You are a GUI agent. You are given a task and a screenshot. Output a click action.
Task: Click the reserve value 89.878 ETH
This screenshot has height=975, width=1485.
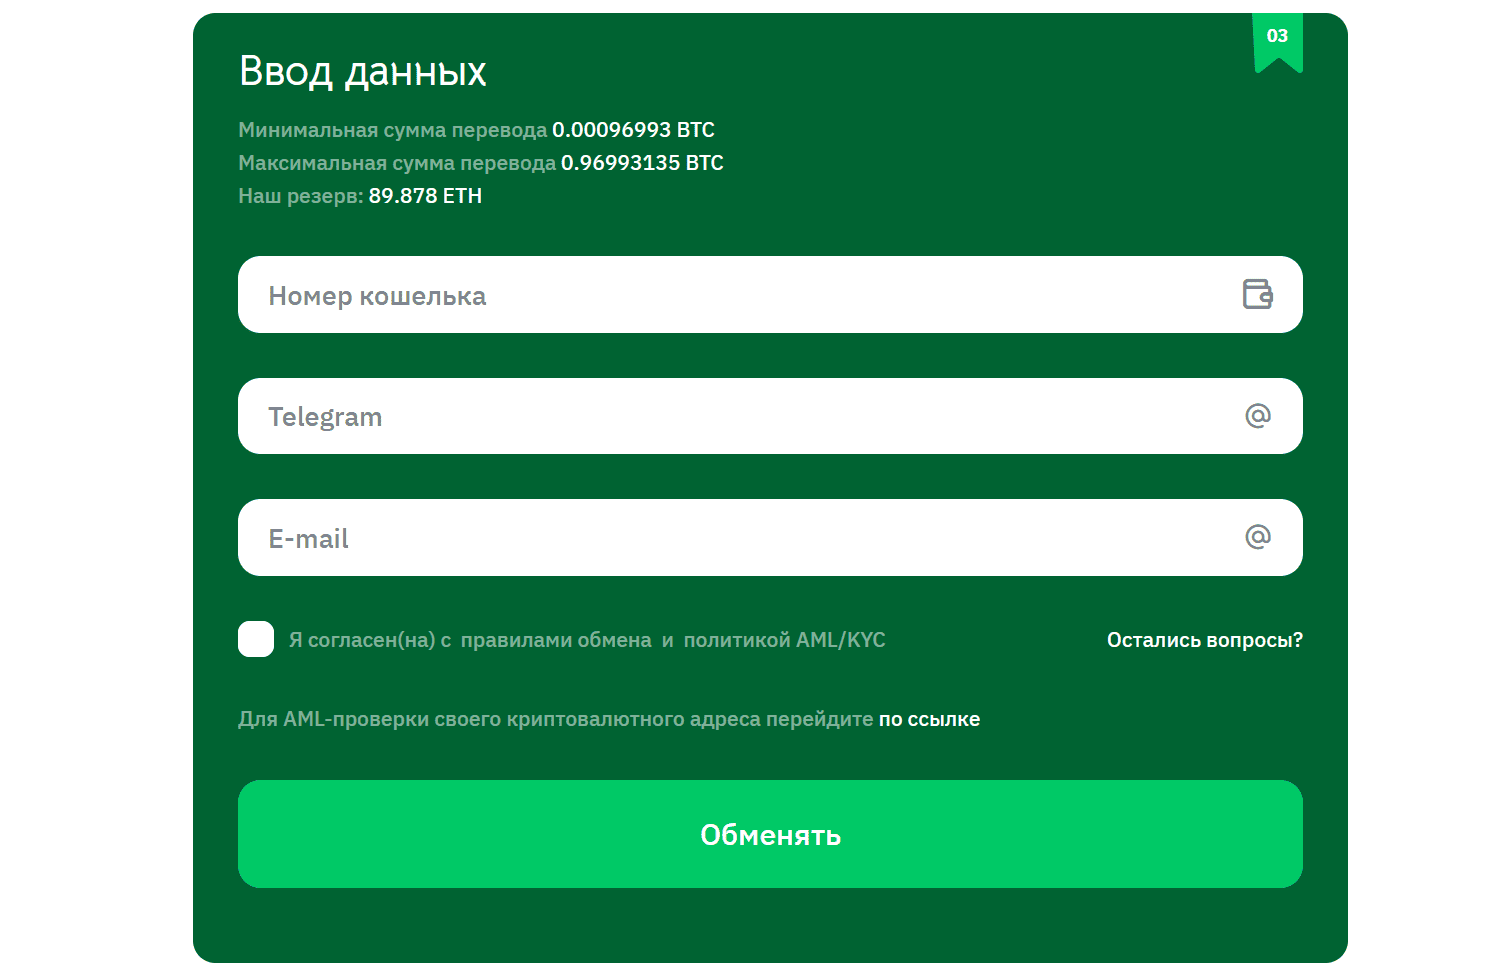425,196
